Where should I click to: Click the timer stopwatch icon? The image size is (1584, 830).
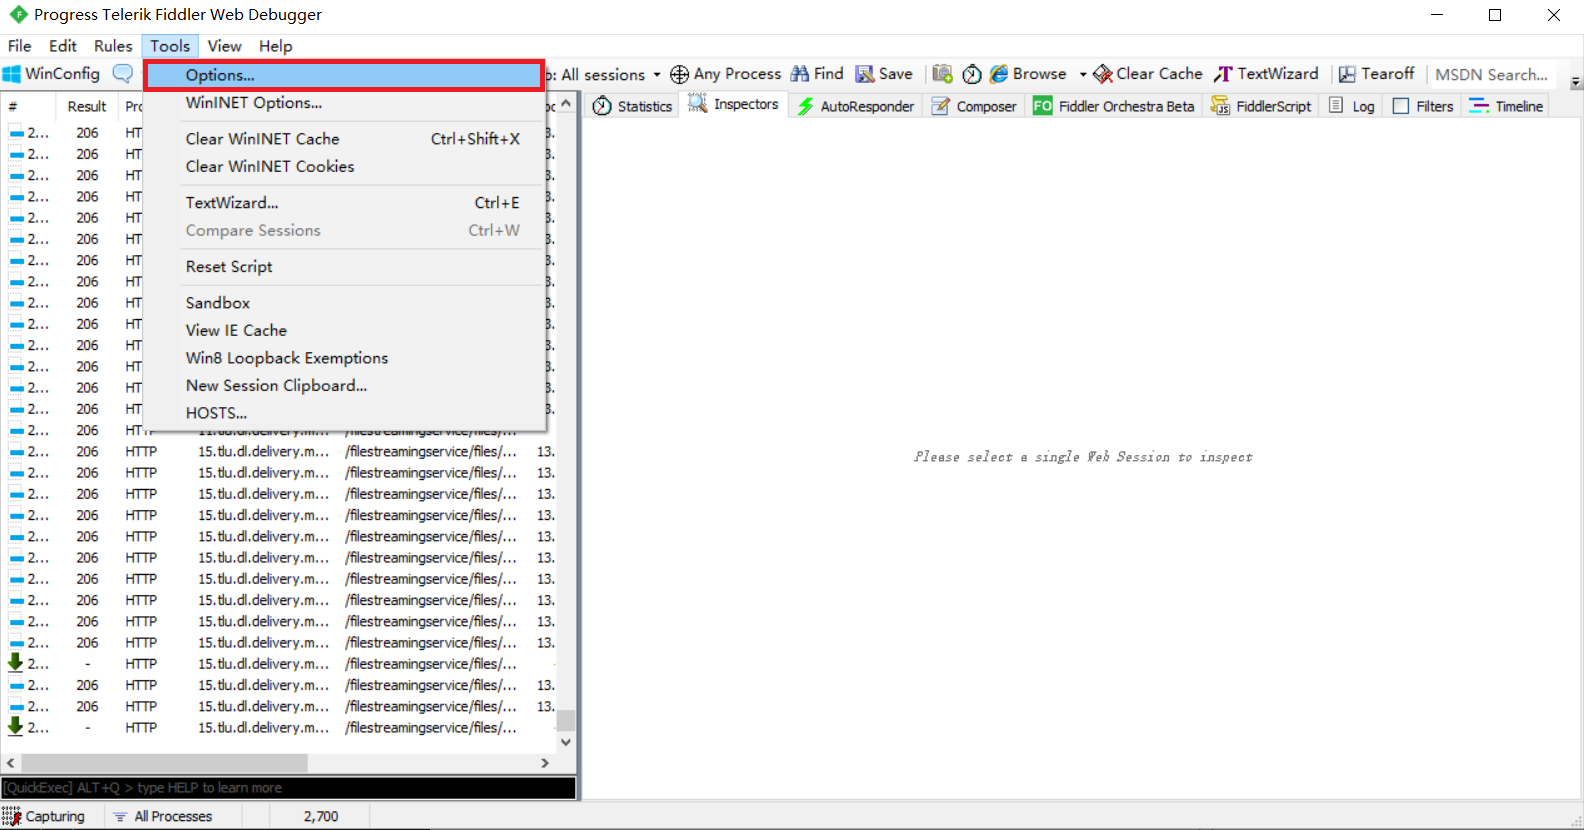(x=972, y=74)
